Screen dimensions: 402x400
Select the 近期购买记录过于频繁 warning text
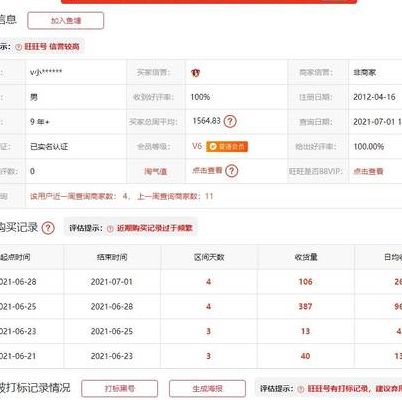pyautogui.click(x=155, y=228)
